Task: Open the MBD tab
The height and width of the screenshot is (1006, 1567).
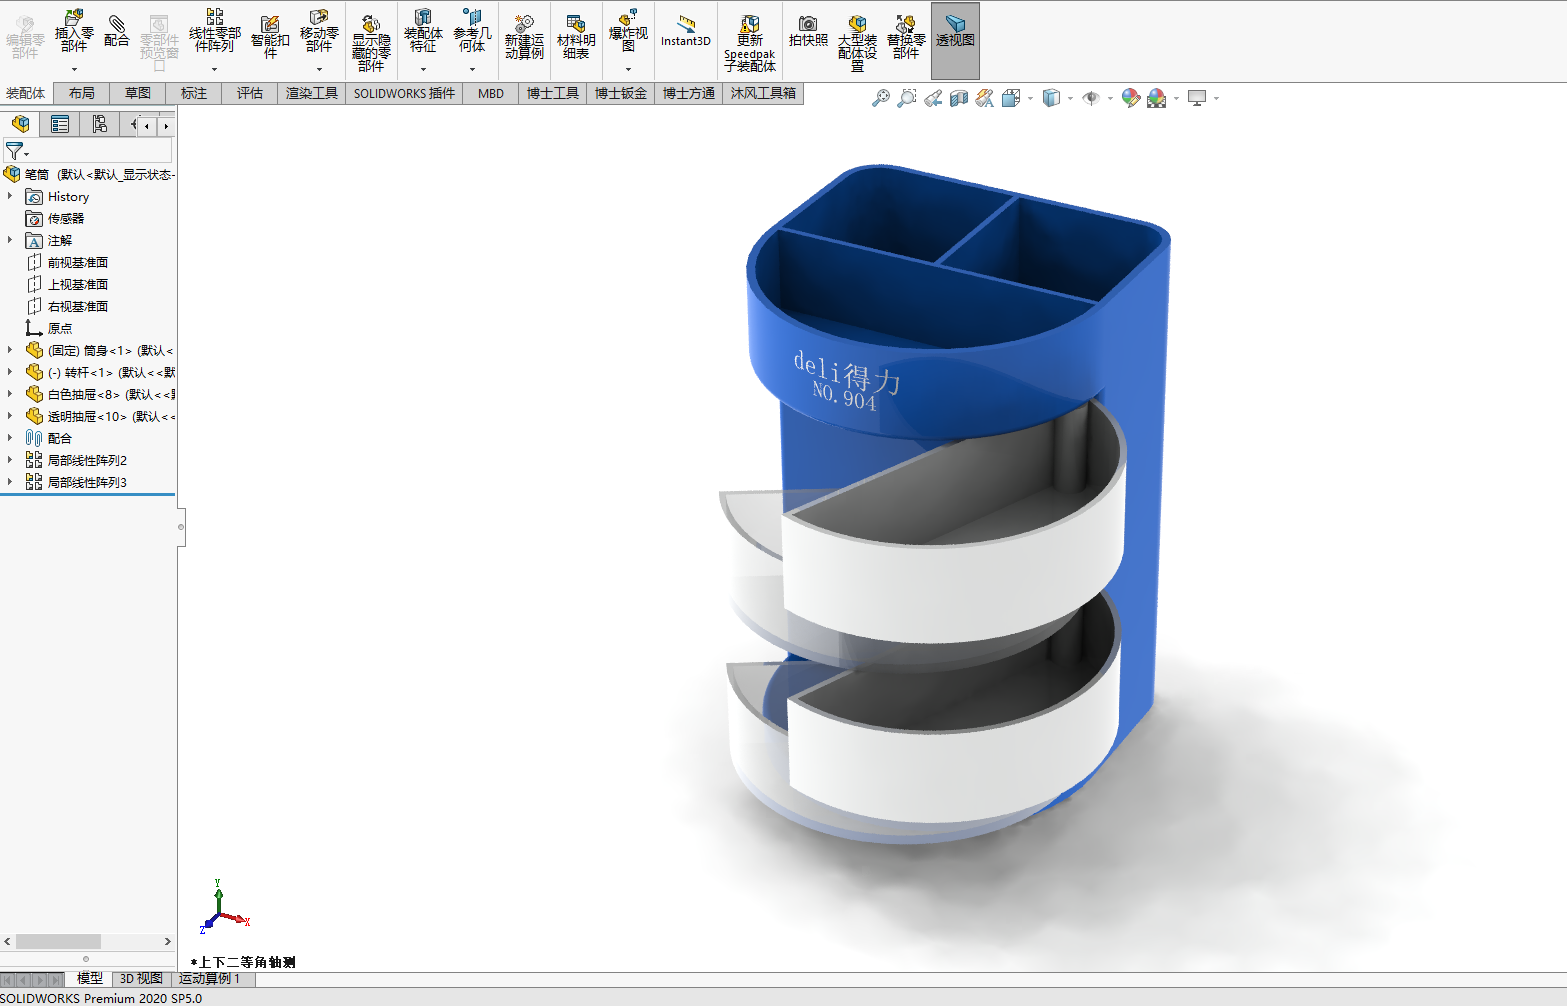Action: (x=491, y=93)
